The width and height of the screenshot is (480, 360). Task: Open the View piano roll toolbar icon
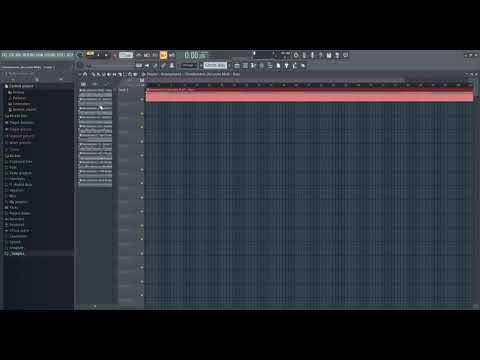coord(245,66)
